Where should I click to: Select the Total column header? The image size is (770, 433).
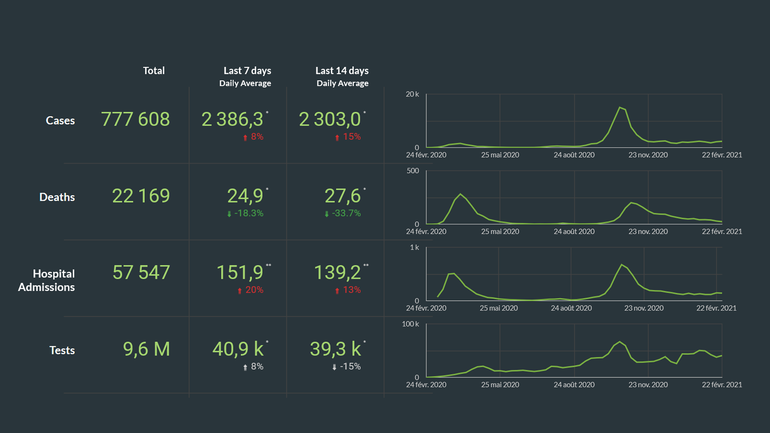tap(153, 71)
